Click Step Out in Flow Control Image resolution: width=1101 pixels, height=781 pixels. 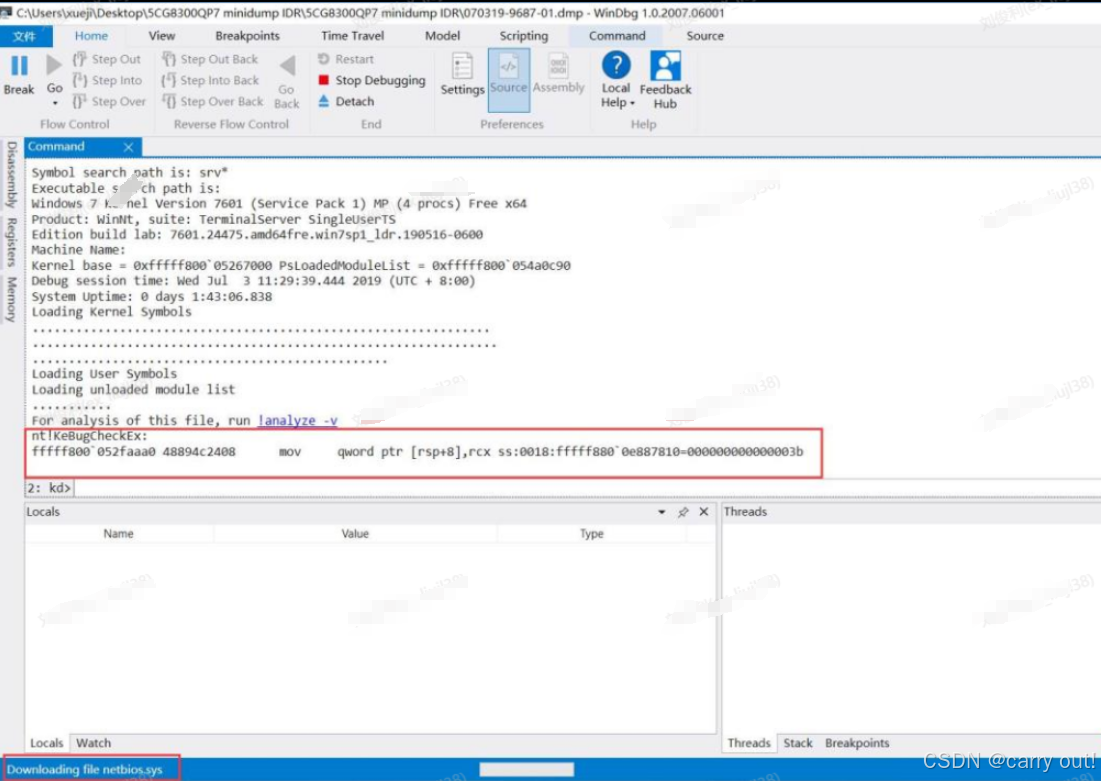pos(107,59)
